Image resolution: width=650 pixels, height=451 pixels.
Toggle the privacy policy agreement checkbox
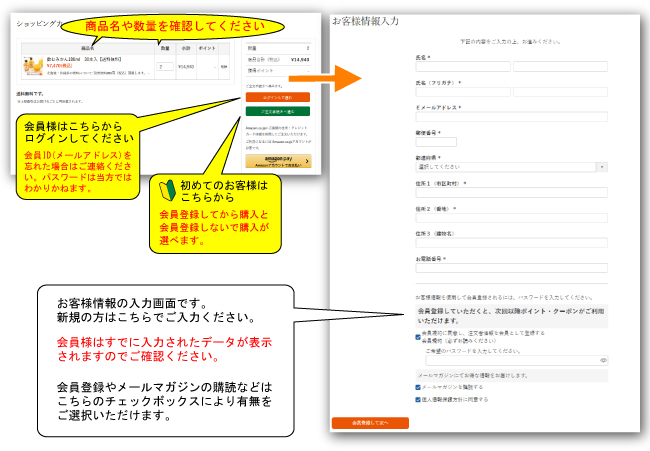pyautogui.click(x=418, y=398)
